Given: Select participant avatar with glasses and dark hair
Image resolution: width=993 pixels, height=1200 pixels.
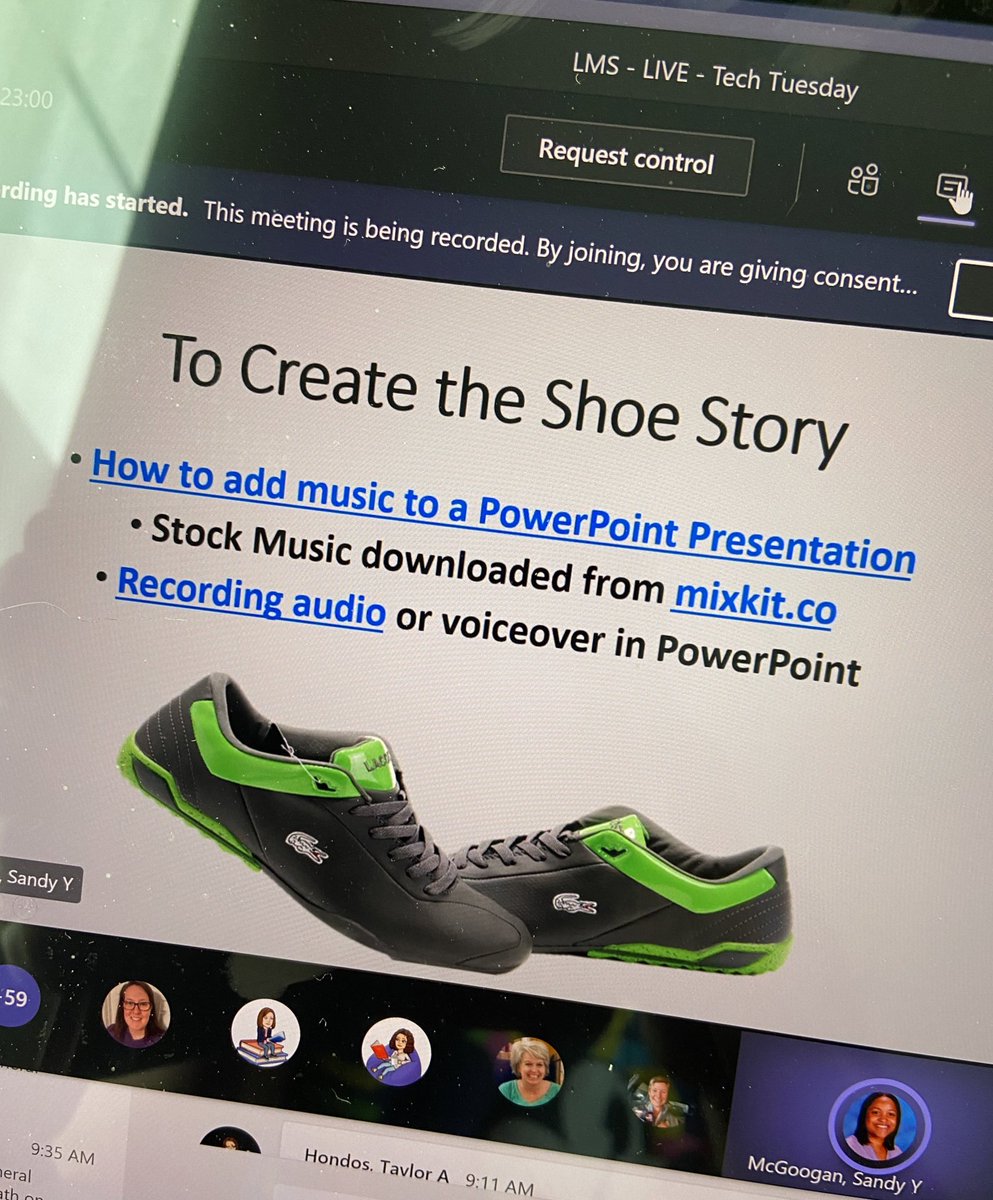Looking at the screenshot, I should (x=136, y=1013).
